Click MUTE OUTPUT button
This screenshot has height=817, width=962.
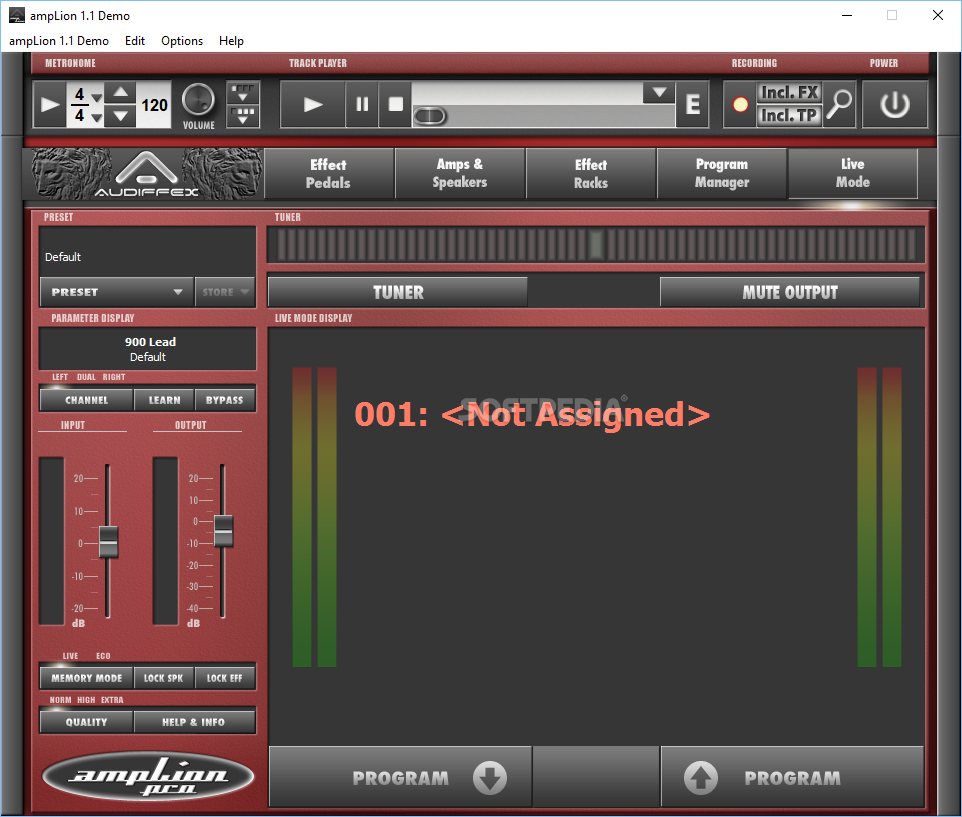[x=790, y=292]
